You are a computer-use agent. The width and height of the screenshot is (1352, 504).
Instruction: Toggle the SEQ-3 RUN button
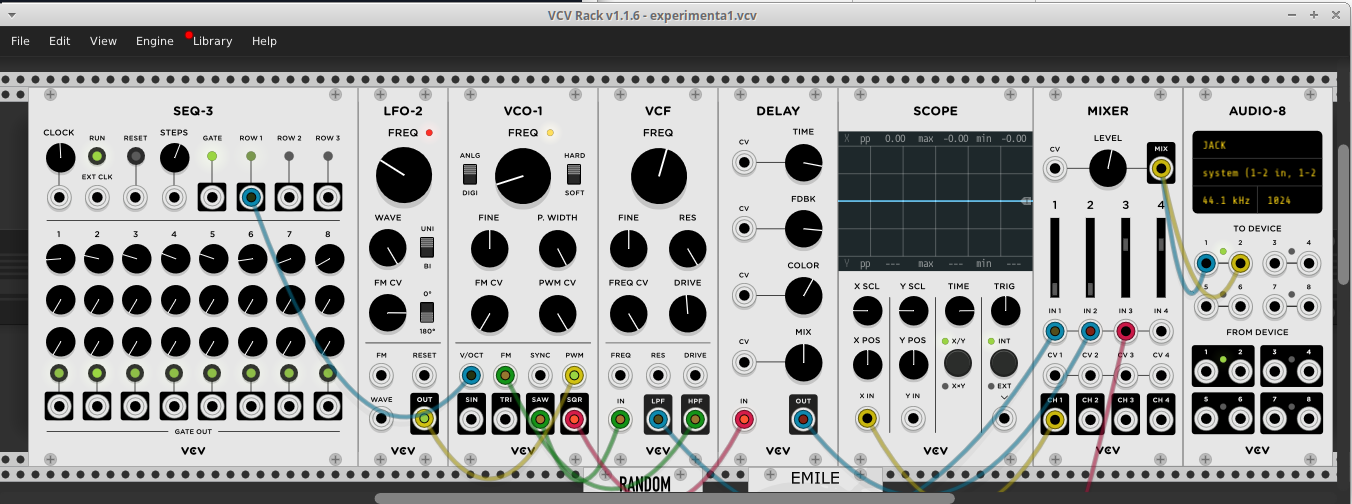coord(97,156)
